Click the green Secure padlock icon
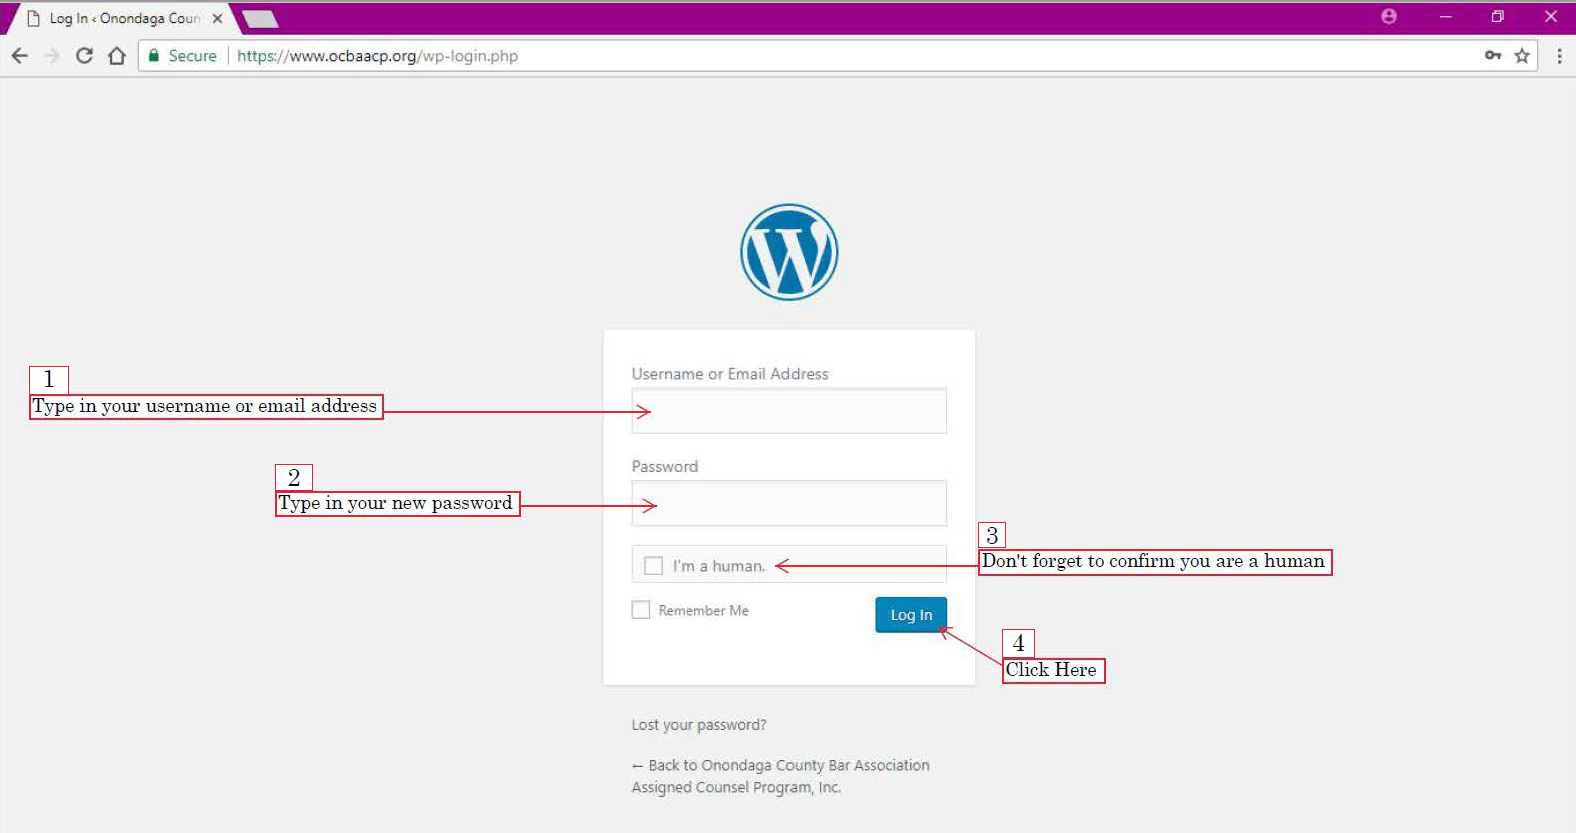Screen dimensions: 1576x833 tap(154, 56)
